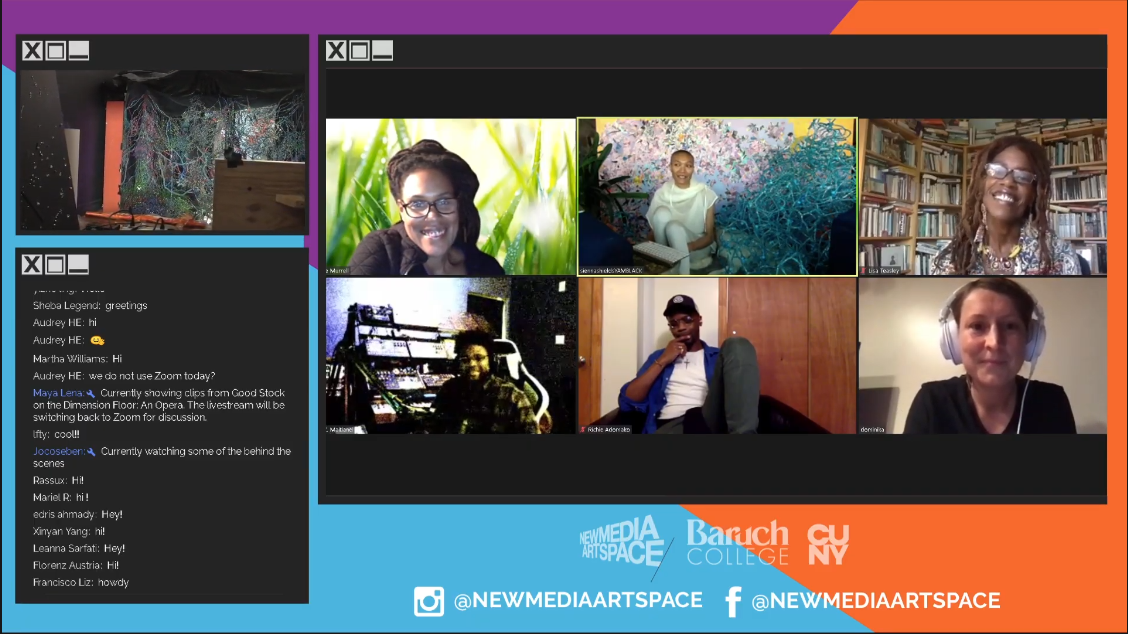Viewport: 1128px width, 634px height.
Task: Click the square icon on the video grid panel
Action: tap(360, 50)
